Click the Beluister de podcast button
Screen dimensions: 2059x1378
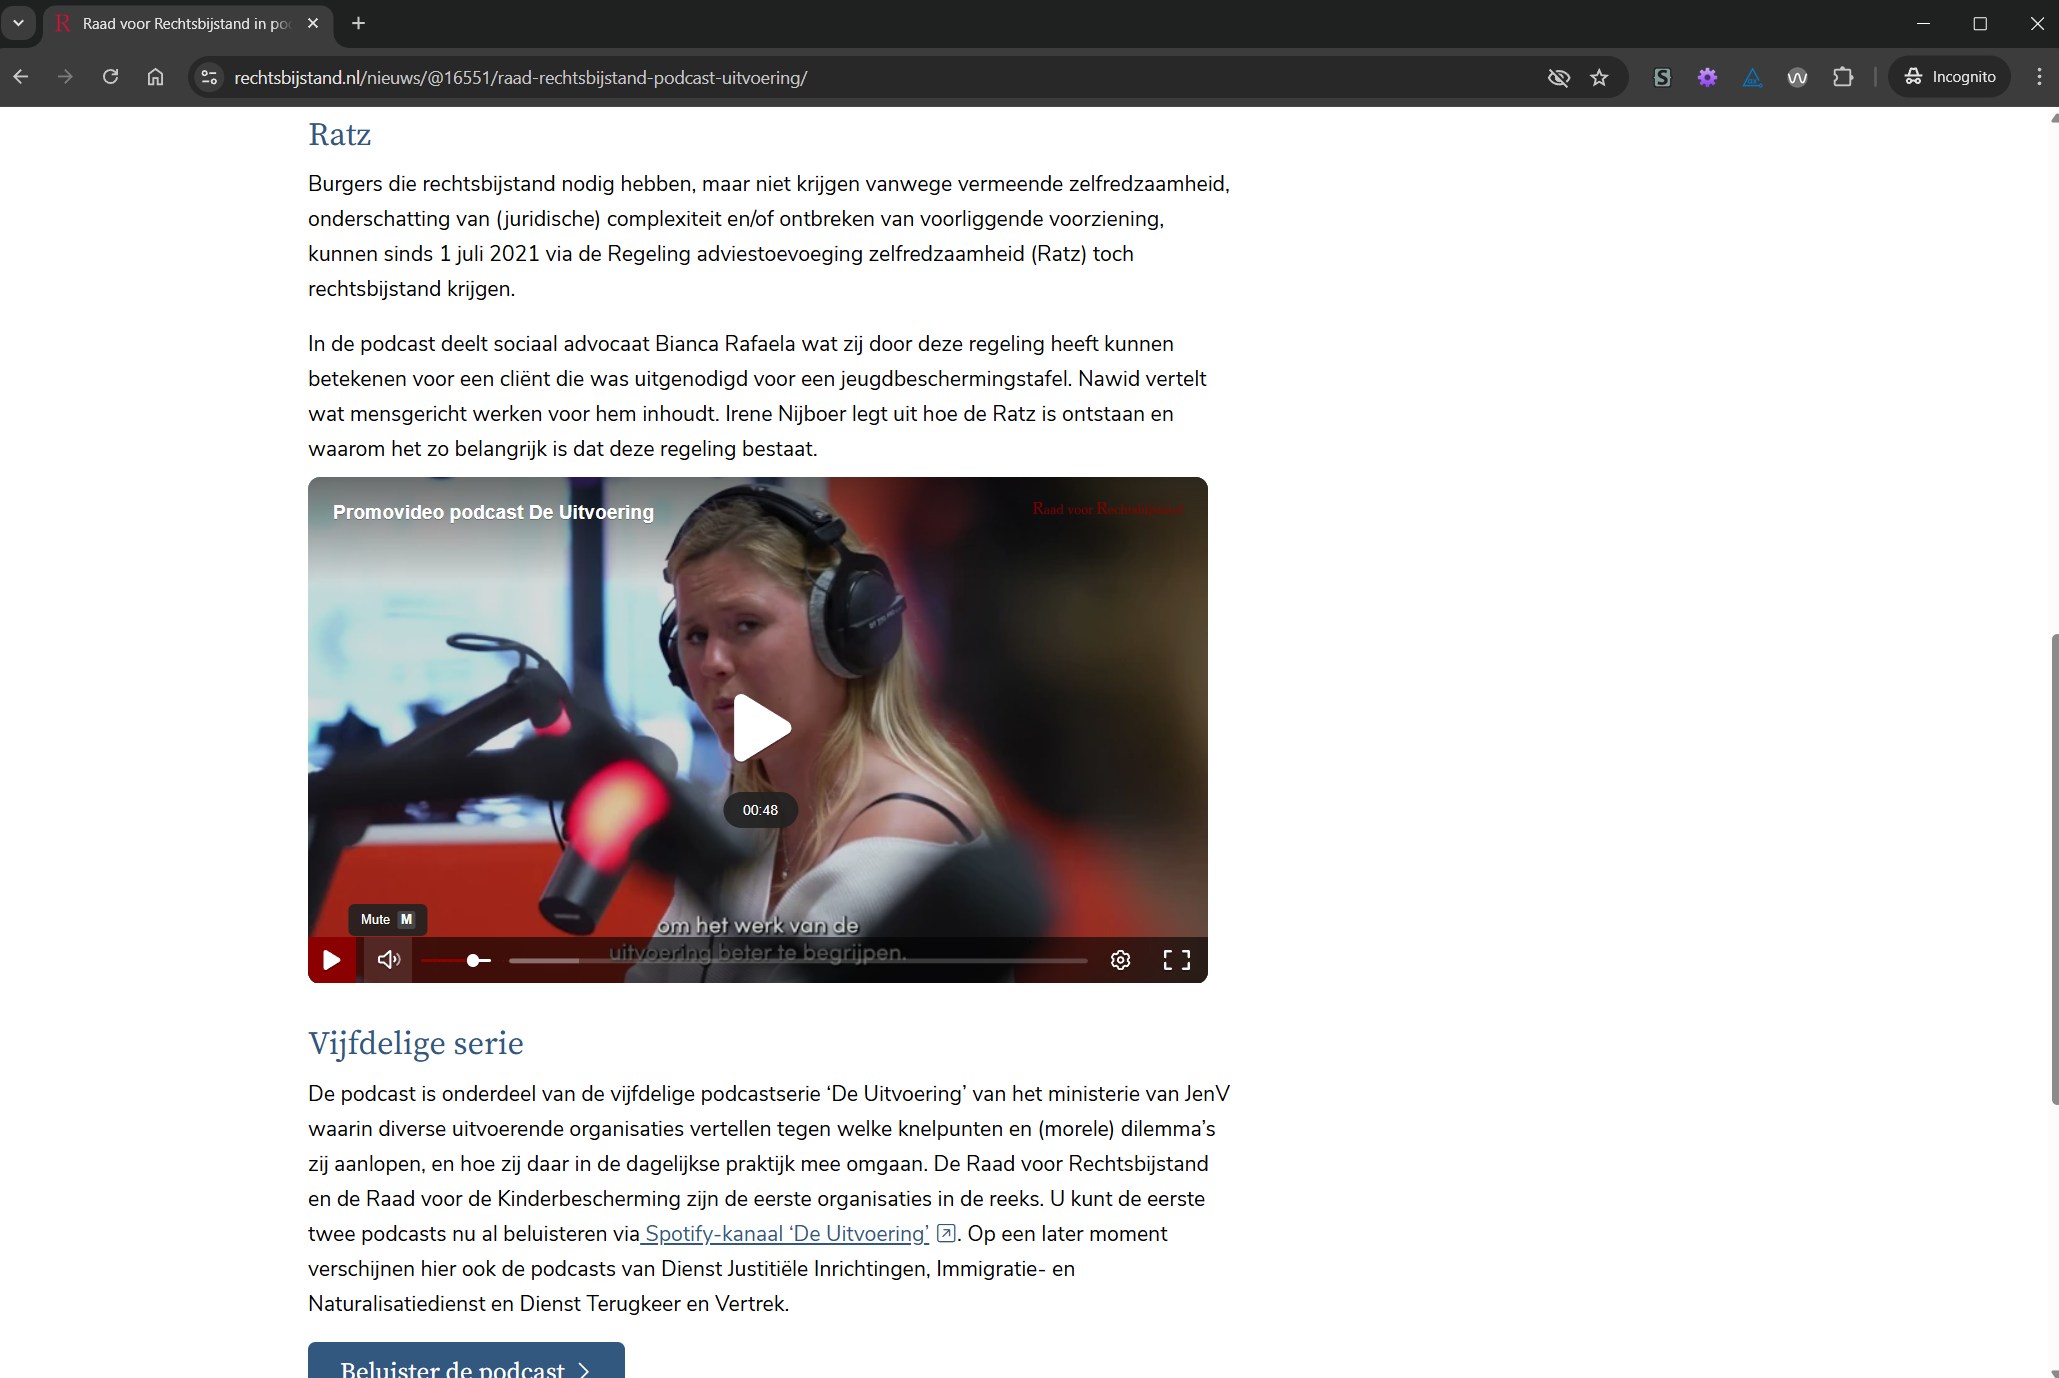click(x=466, y=1362)
